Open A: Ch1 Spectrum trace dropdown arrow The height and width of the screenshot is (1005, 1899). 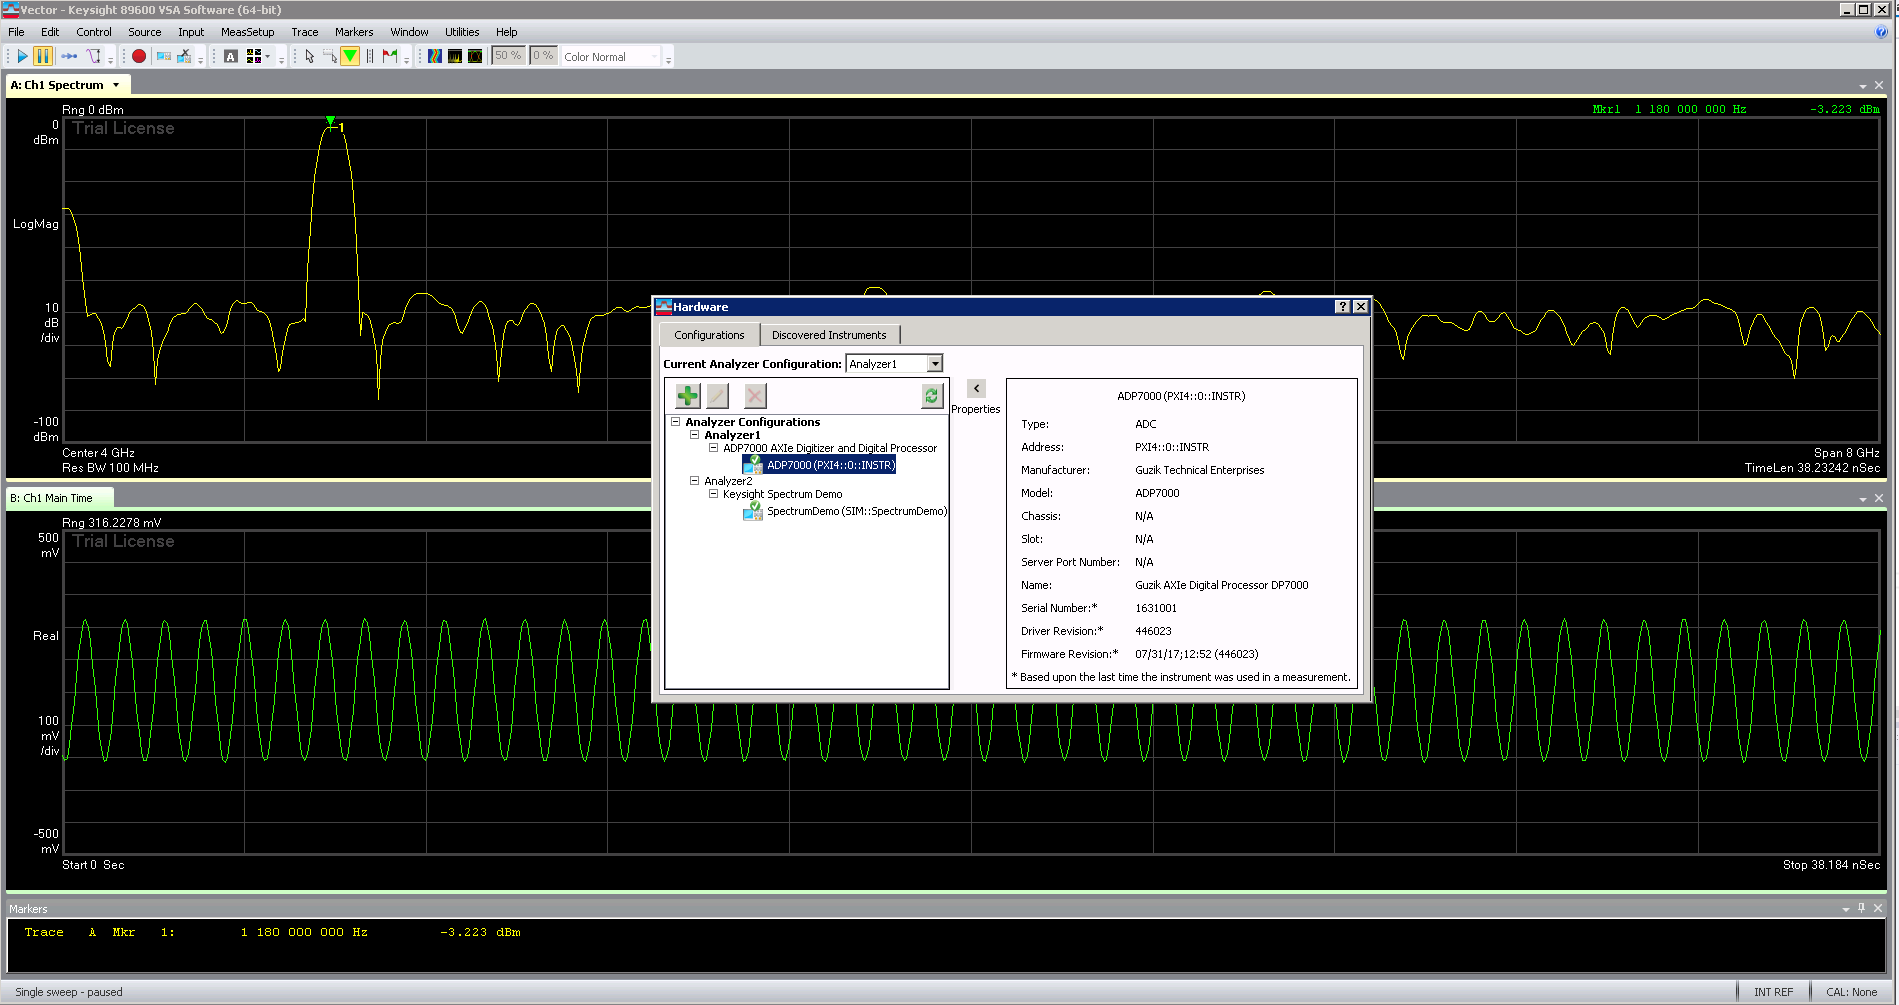click(116, 85)
